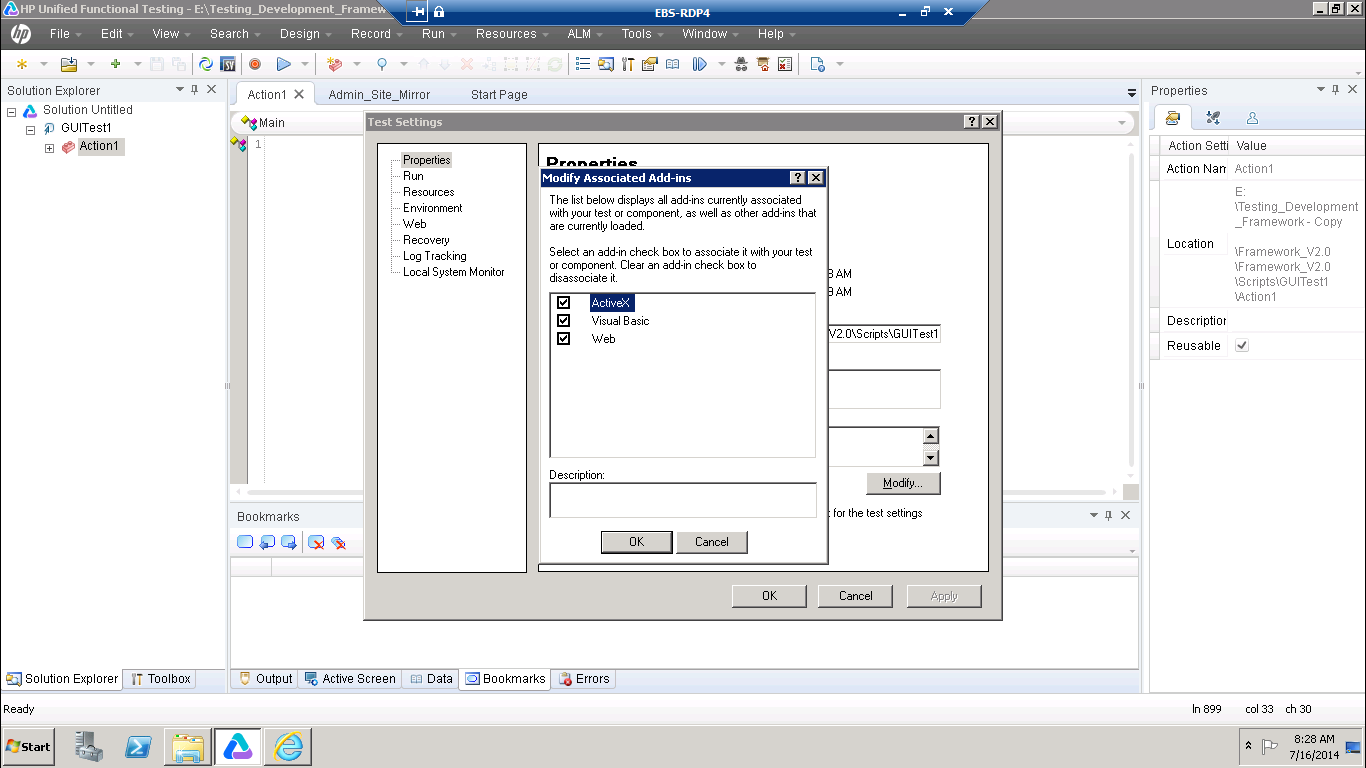
Task: Expand the Action1 node in Solution Explorer
Action: tap(48, 146)
